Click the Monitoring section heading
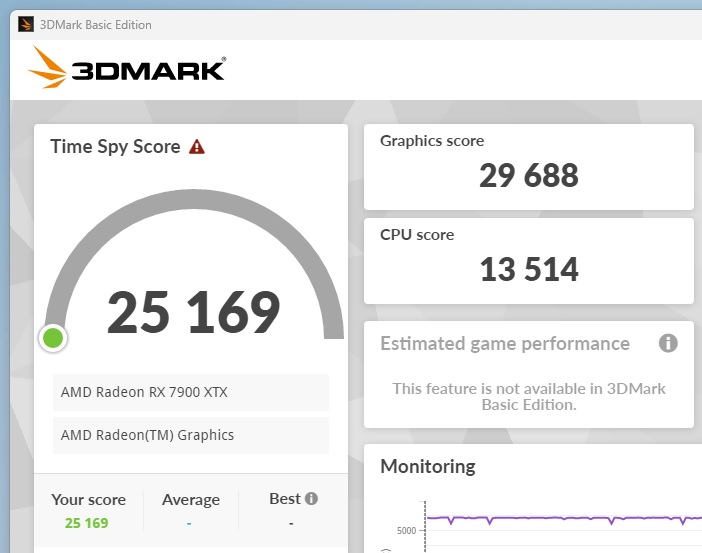 coord(427,466)
